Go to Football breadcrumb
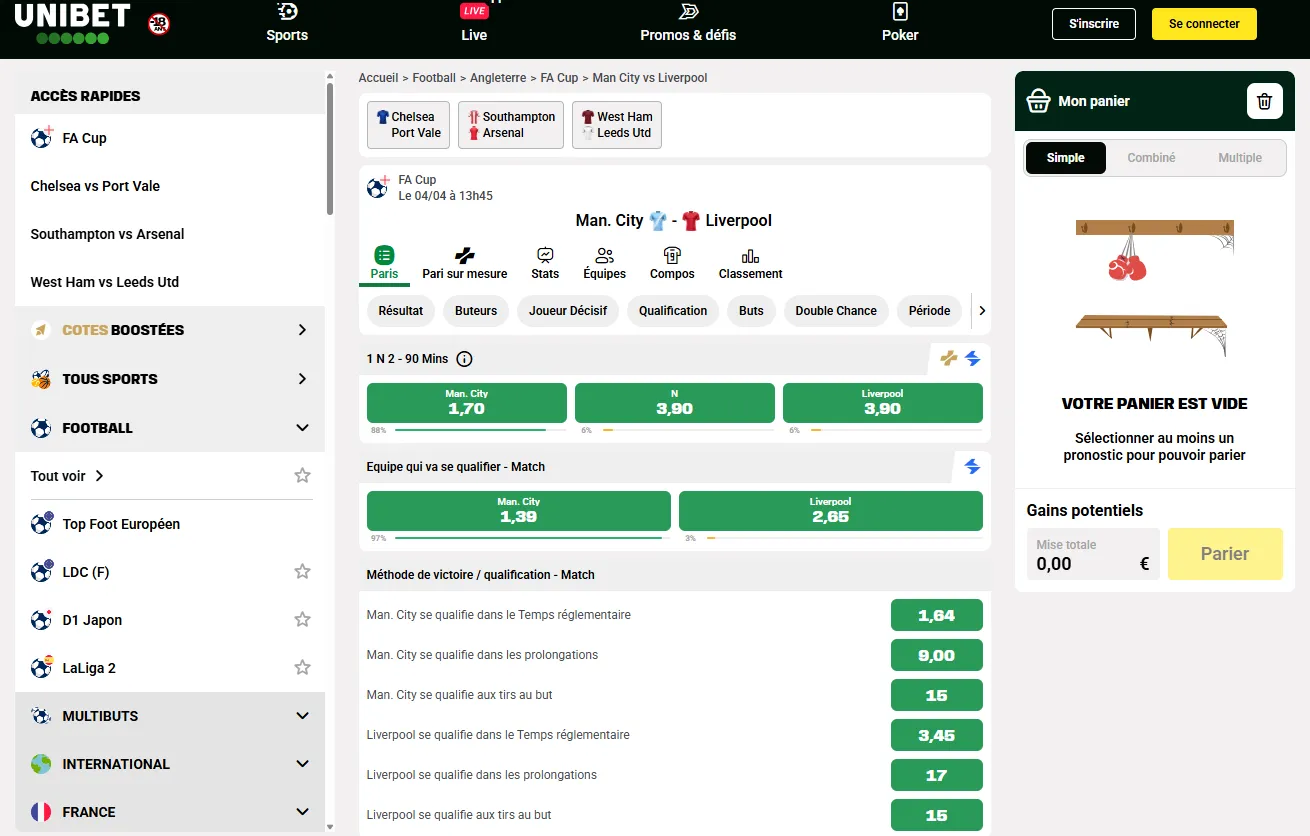Screen dimensions: 1310x836 pos(434,78)
